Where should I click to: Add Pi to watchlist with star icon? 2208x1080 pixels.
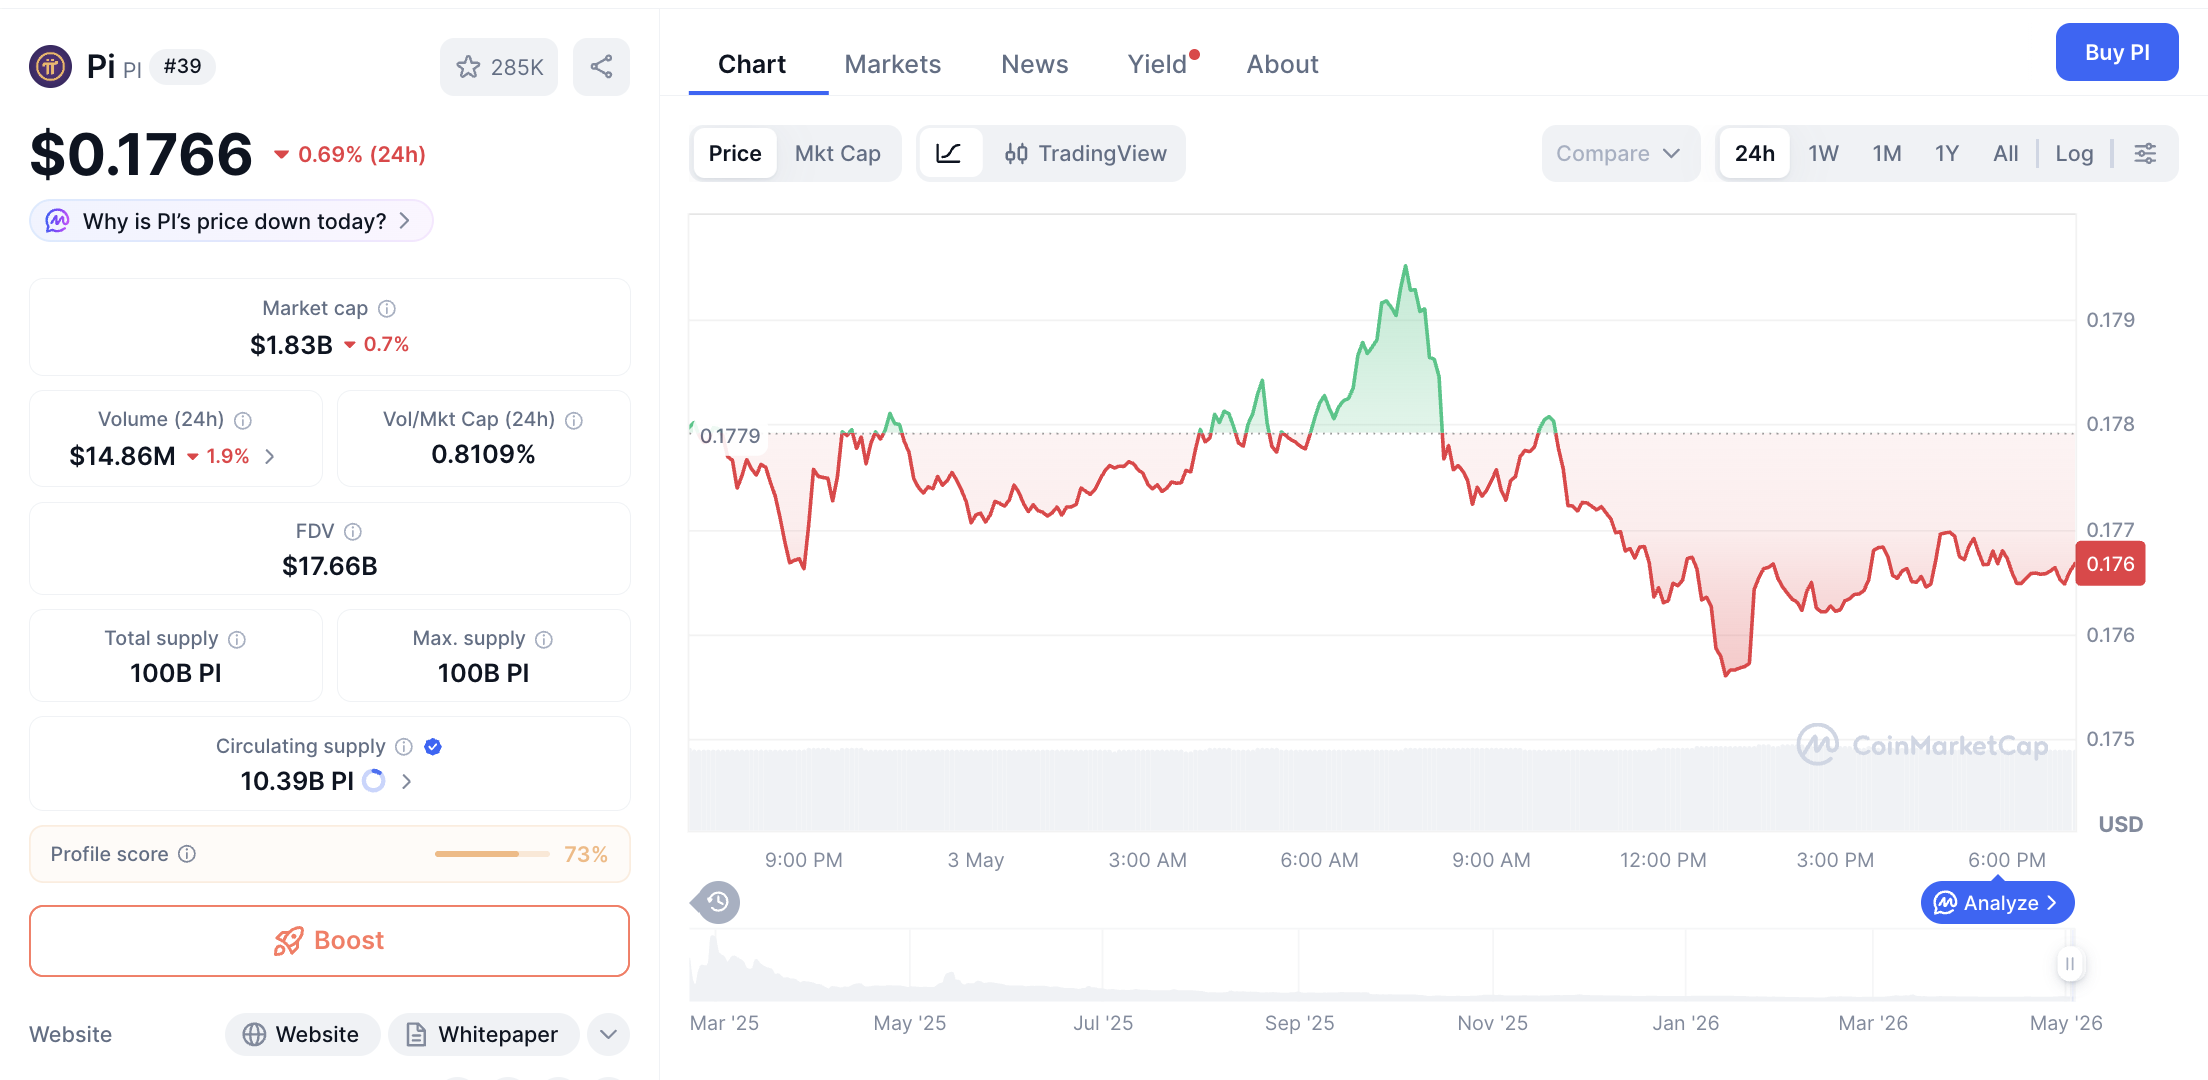click(499, 67)
